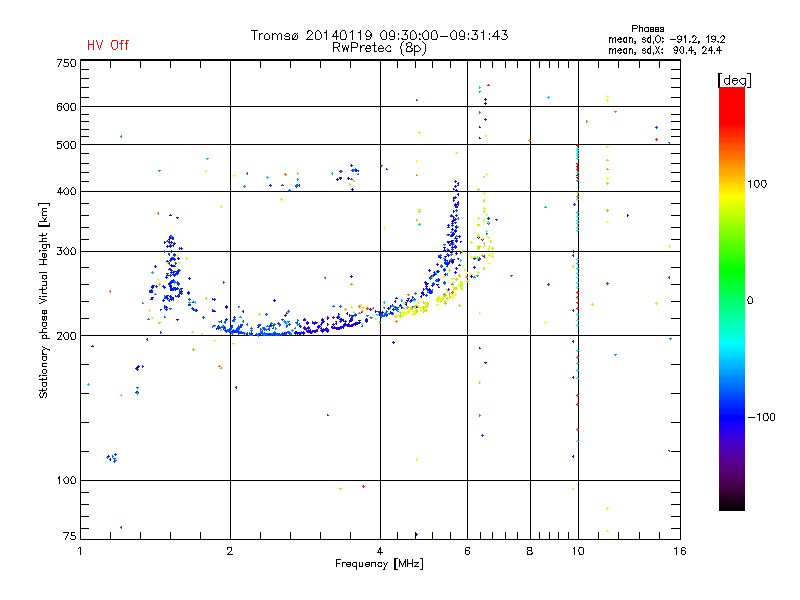Click the title 'Tromsø 20140119 09:30:00-09:31:43'
The height and width of the screenshot is (600, 800).
[379, 35]
